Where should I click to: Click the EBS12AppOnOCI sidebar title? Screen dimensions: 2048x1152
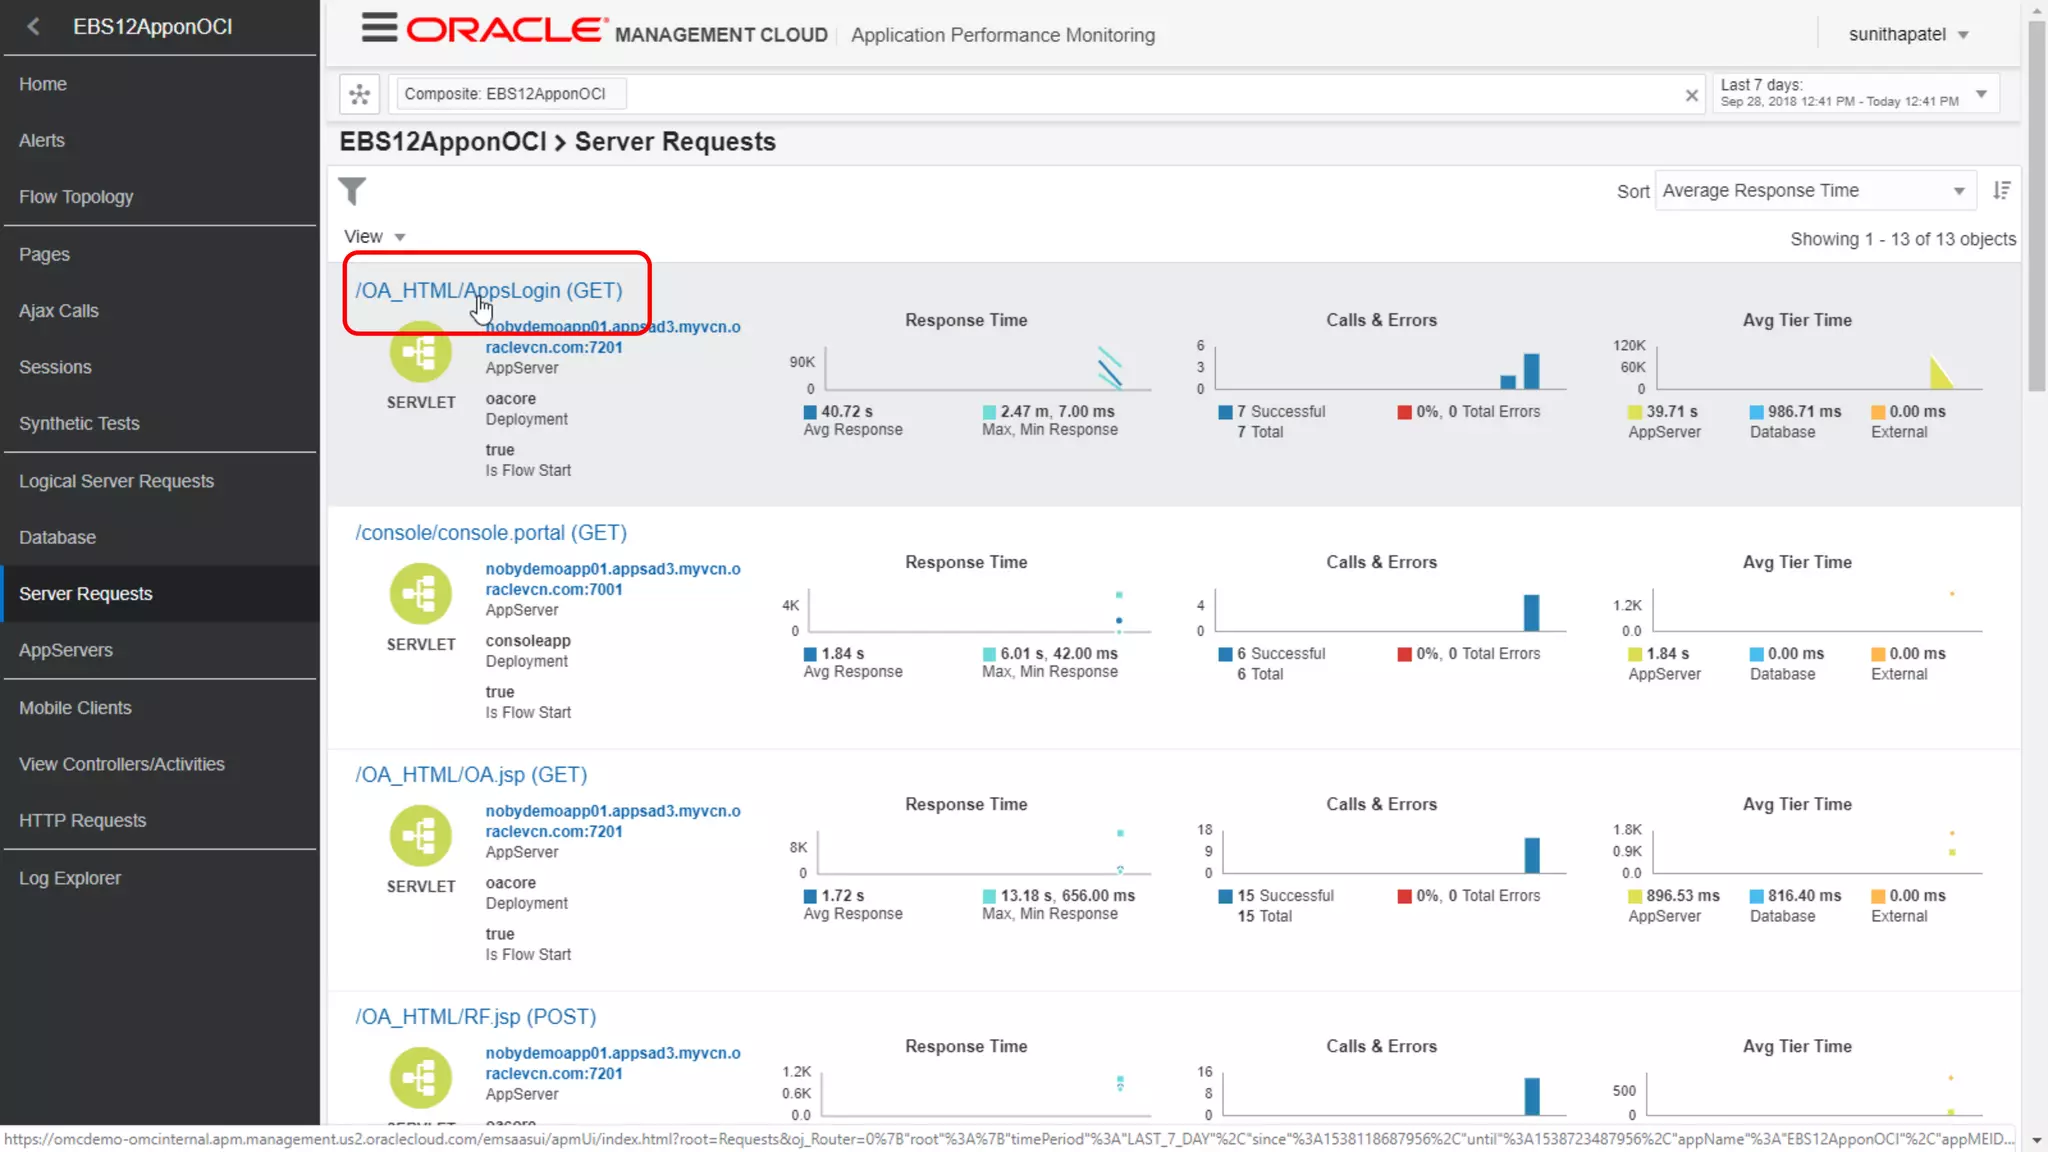(x=152, y=27)
